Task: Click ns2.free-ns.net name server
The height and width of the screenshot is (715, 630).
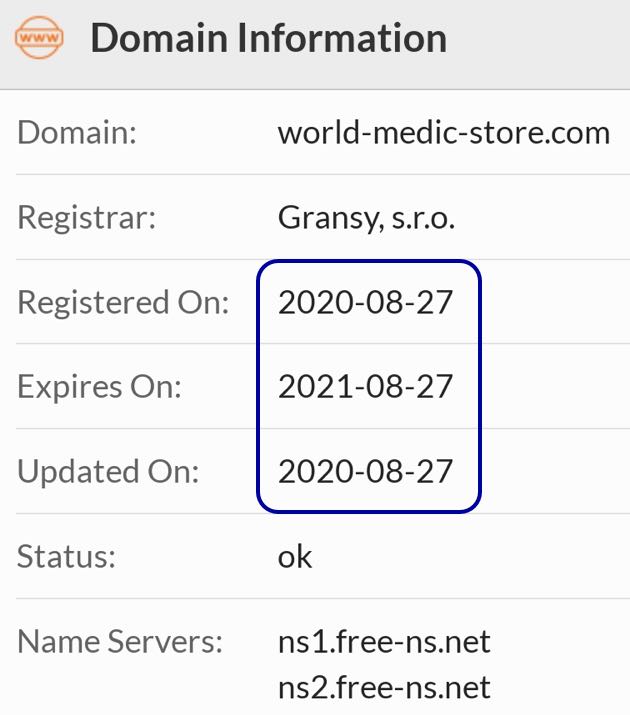Action: tap(384, 687)
